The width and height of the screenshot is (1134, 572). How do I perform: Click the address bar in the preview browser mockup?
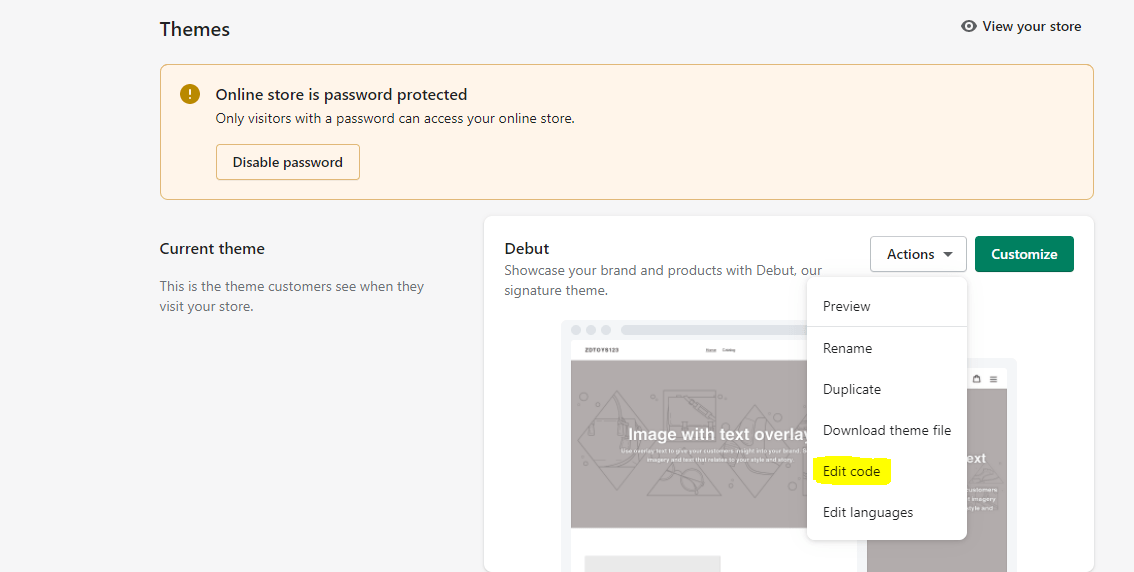click(712, 330)
